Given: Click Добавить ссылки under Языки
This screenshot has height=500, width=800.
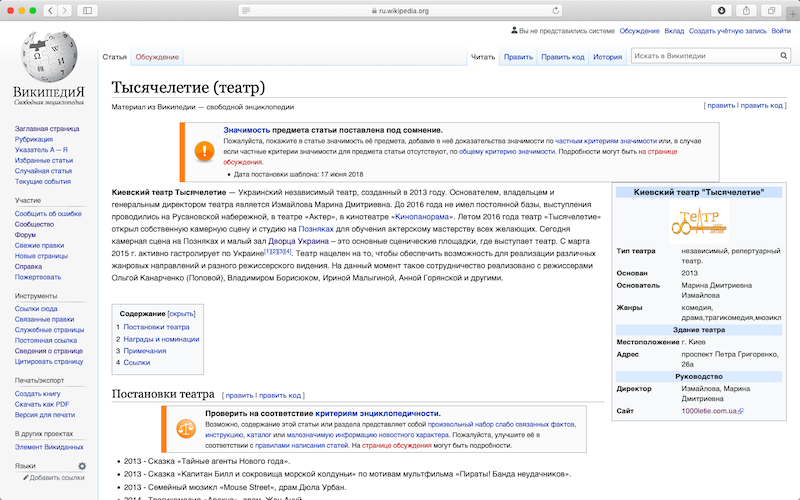Looking at the screenshot, I should click(x=57, y=478).
